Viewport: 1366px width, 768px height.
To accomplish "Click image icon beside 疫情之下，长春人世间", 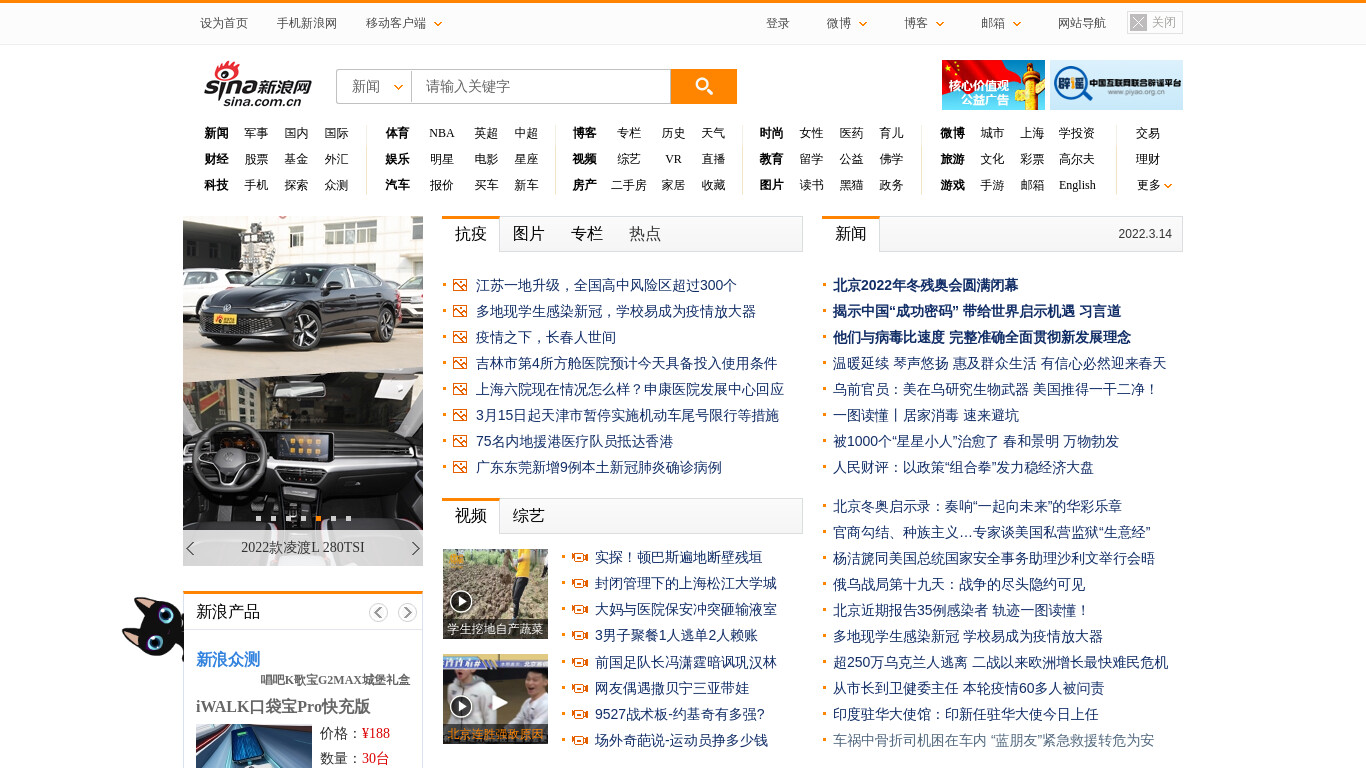I will [x=460, y=337].
